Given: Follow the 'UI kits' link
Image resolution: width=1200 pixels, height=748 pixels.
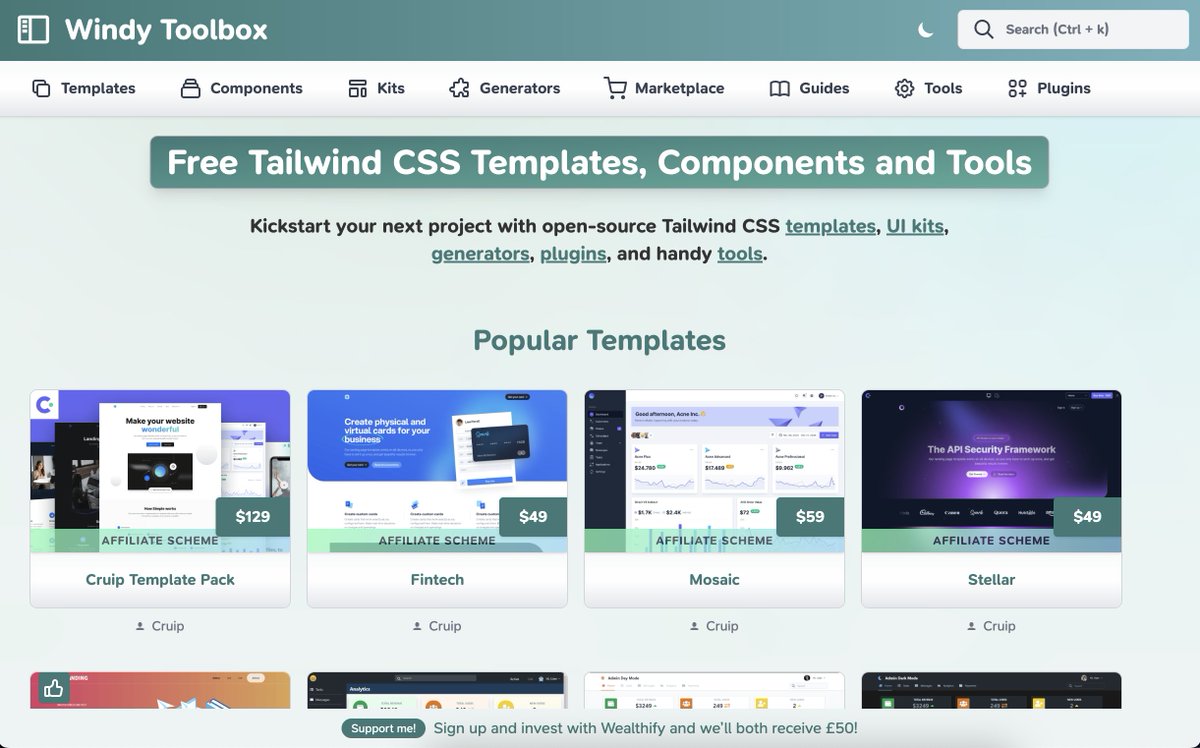Looking at the screenshot, I should pos(915,226).
